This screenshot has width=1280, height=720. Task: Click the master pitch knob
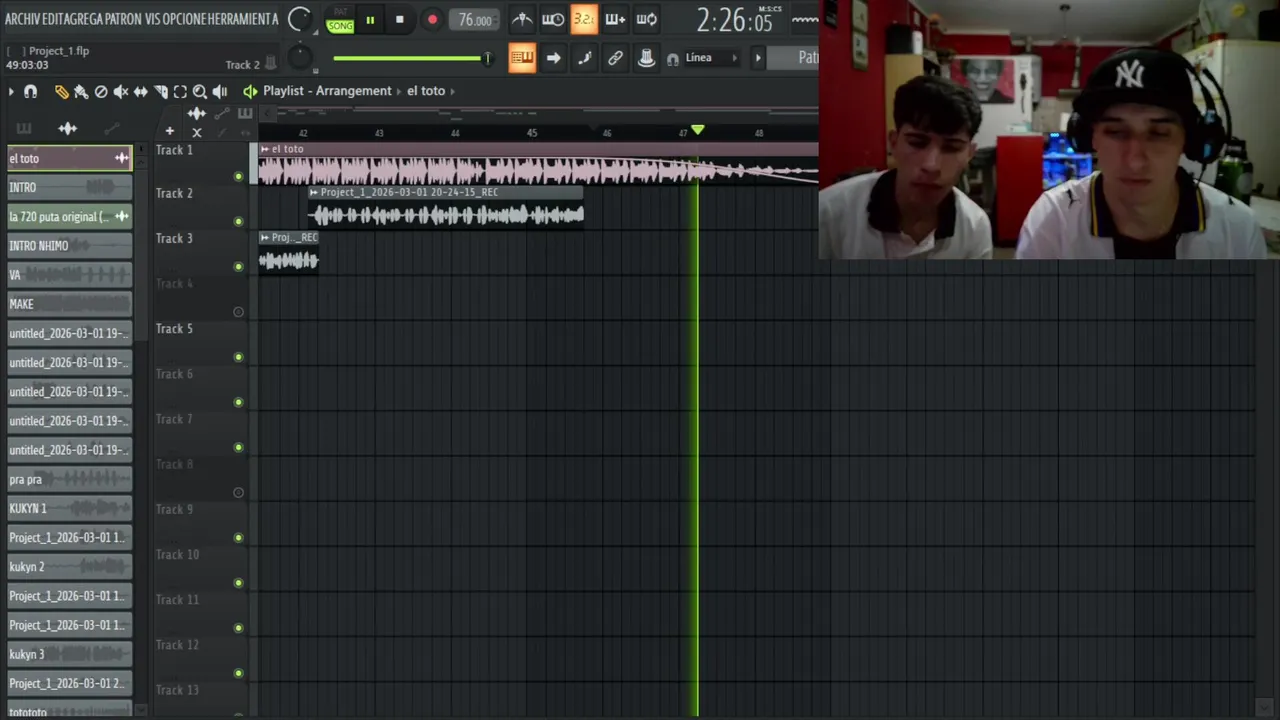pos(300,58)
